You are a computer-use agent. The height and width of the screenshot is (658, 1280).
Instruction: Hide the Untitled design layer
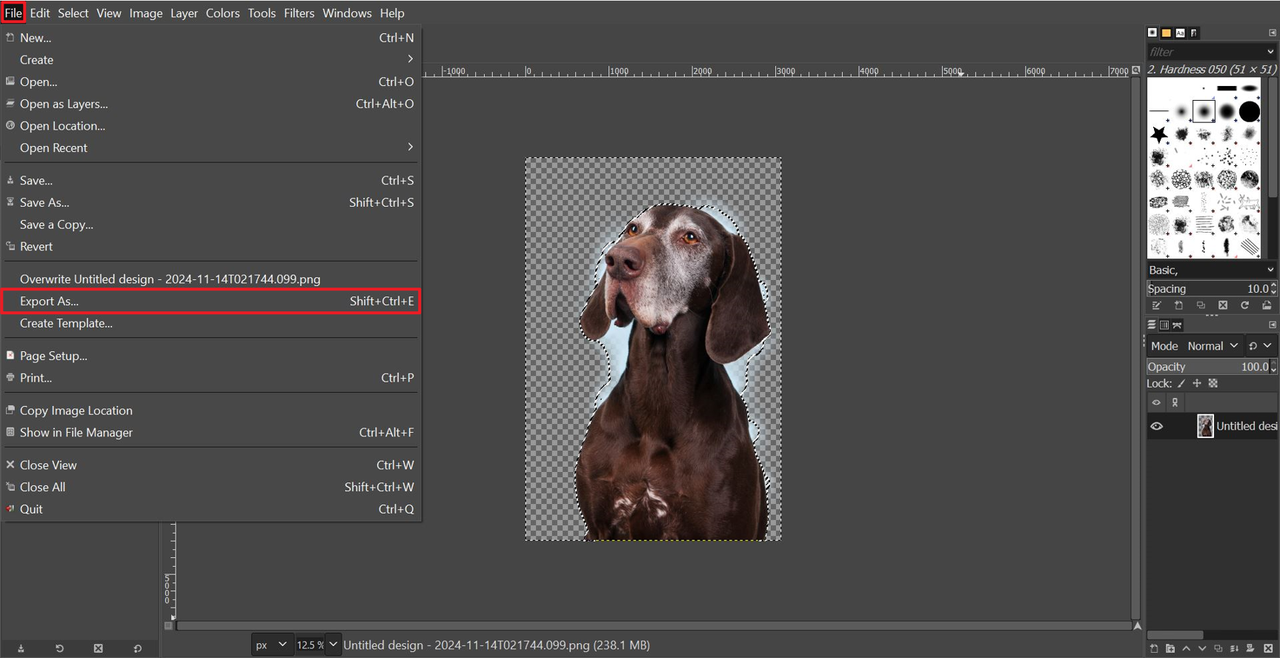[1157, 426]
